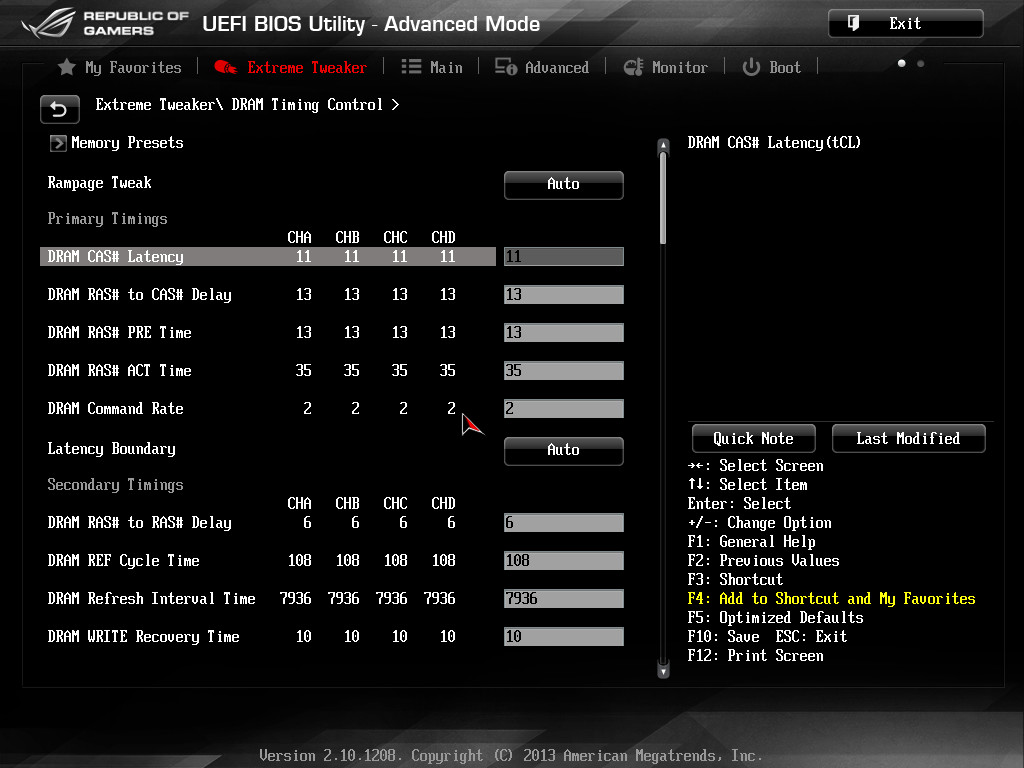Click the Last Modified button
Screen dimensions: 1024x768
(x=908, y=438)
